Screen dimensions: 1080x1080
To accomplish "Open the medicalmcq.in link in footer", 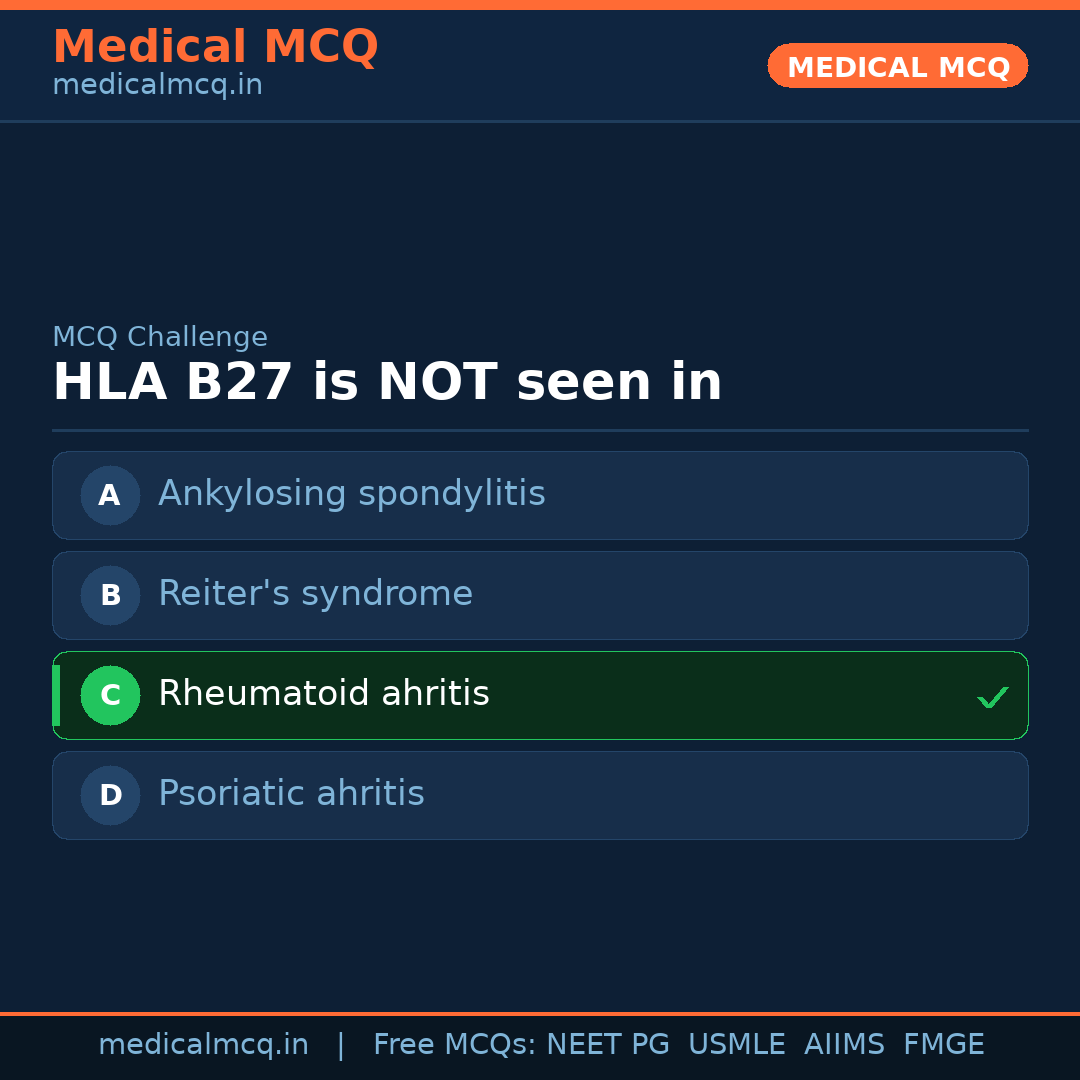I will pos(203,1045).
